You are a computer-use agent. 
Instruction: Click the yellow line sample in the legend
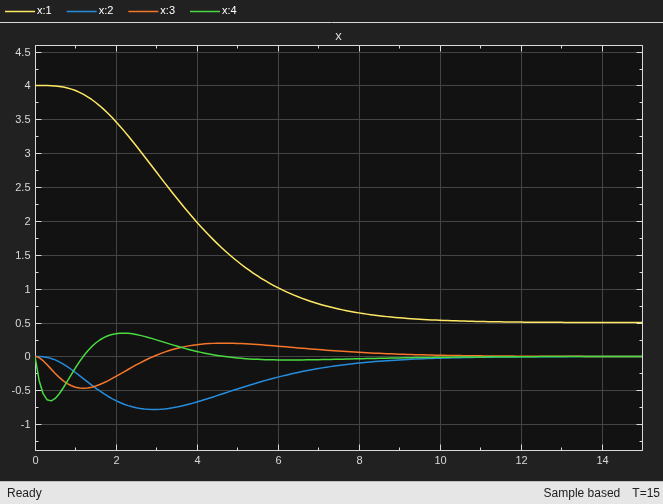[x=20, y=11]
